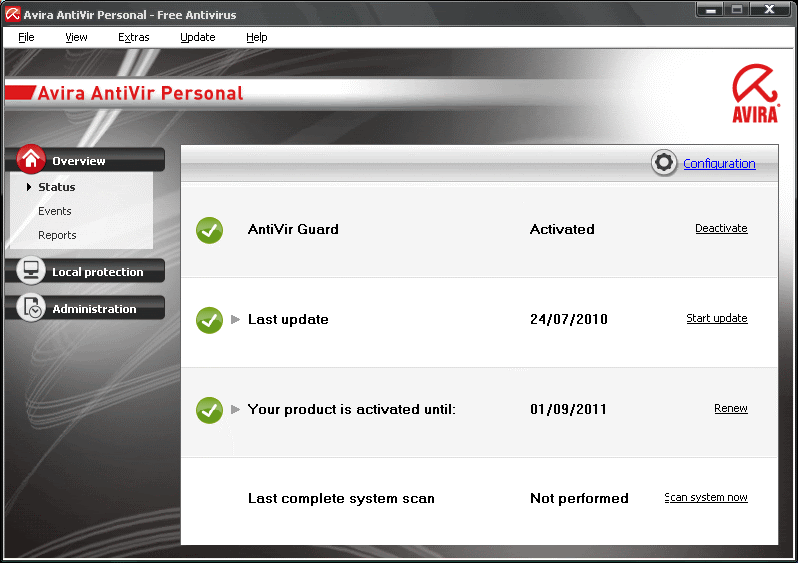This screenshot has width=798, height=563.
Task: Click the Start update link
Action: click(x=716, y=319)
